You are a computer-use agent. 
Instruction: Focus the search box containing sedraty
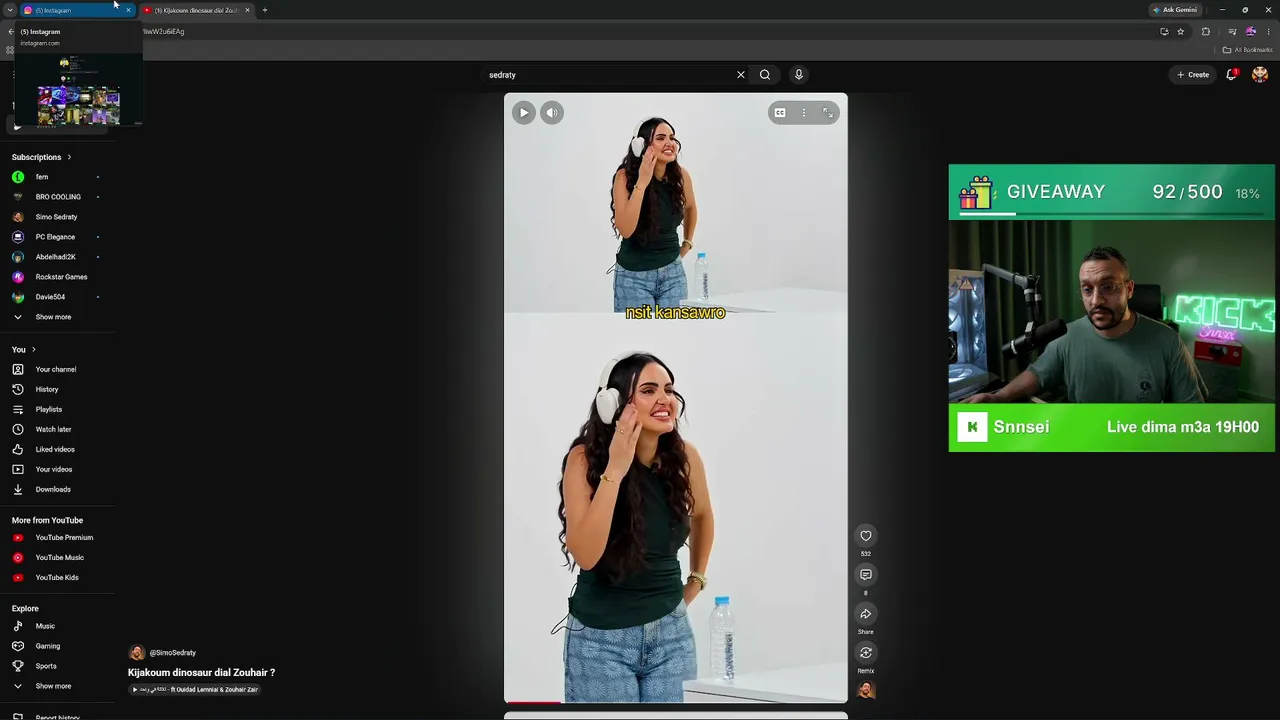608,75
